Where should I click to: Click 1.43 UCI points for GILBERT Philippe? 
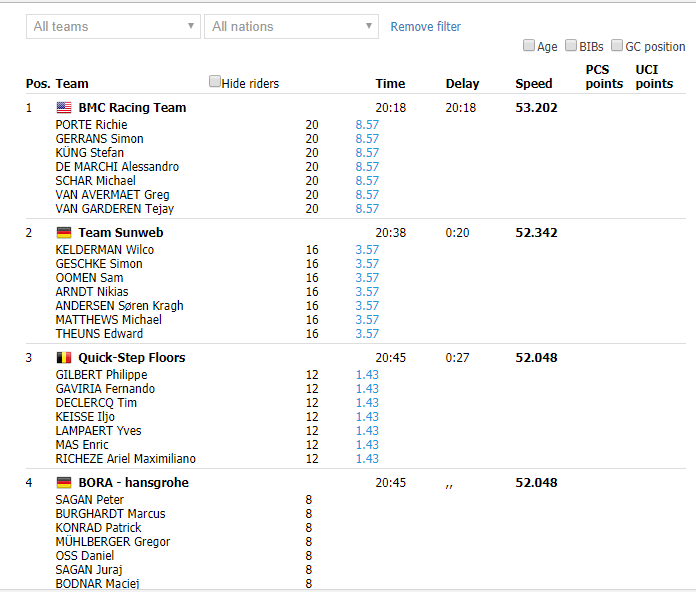(367, 375)
